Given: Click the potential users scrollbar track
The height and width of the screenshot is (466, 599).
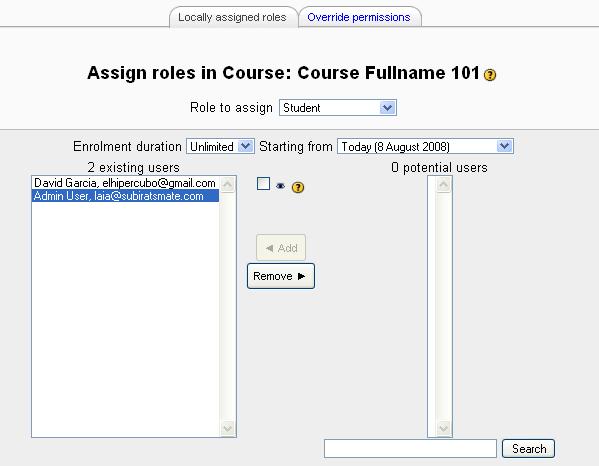Looking at the screenshot, I should click(444, 306).
